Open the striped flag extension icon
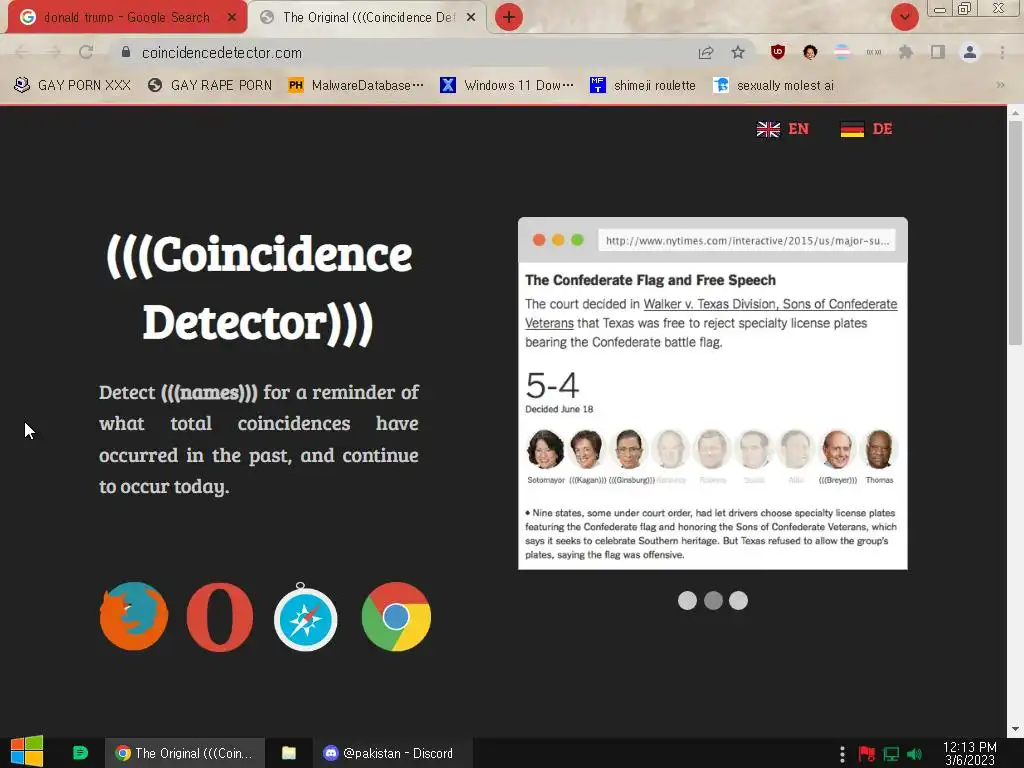 point(842,52)
